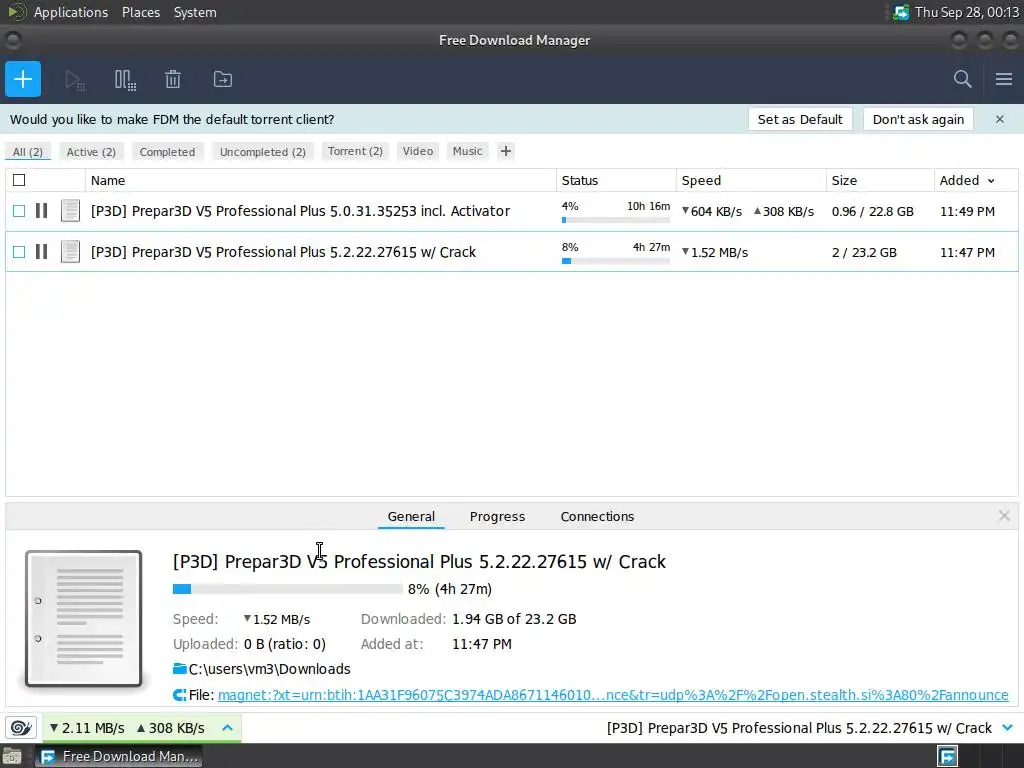
Task: Click the large document thumbnail in details
Action: point(84,618)
